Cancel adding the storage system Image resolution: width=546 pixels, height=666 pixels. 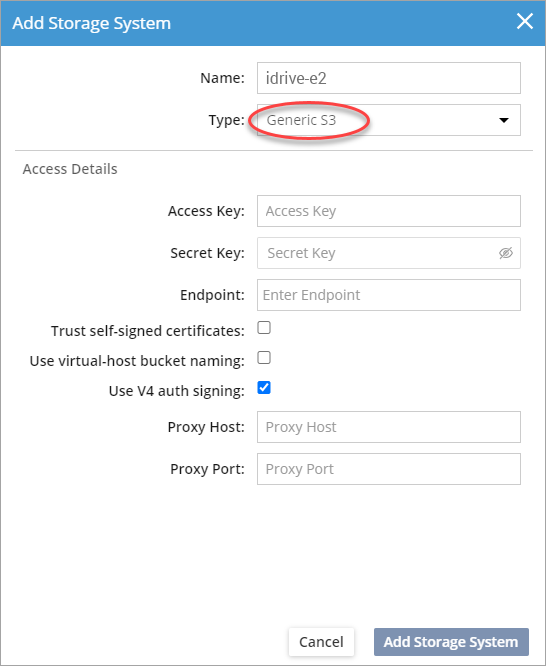click(x=321, y=642)
